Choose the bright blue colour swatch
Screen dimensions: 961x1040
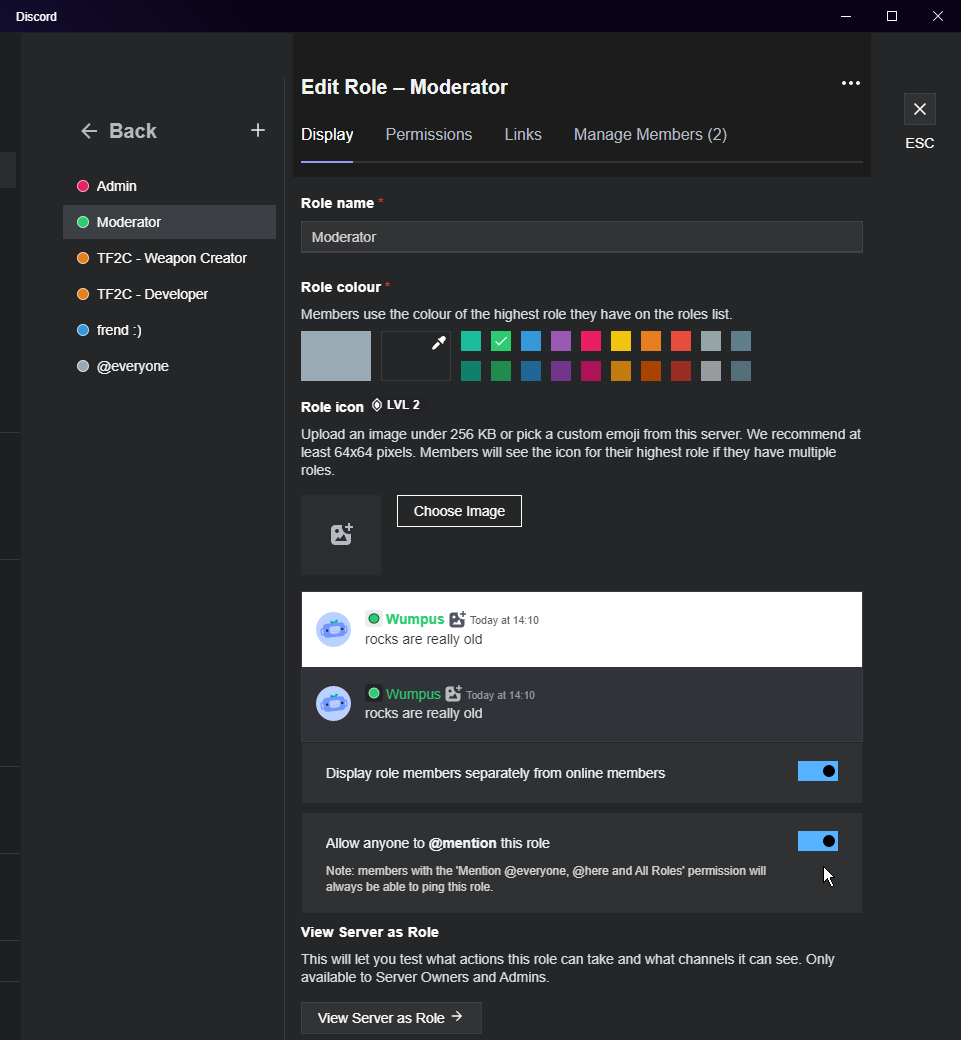(x=531, y=342)
